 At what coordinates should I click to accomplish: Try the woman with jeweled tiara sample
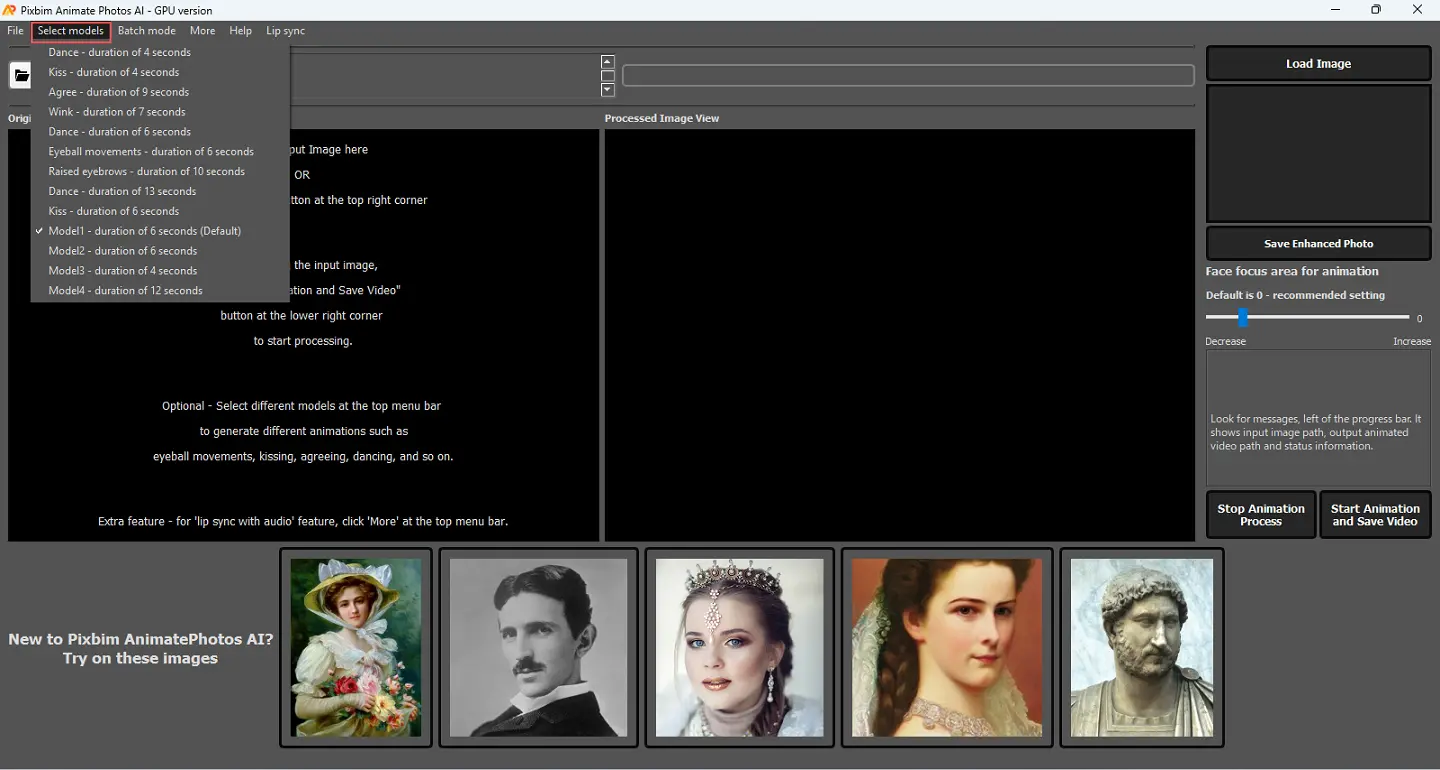(740, 647)
